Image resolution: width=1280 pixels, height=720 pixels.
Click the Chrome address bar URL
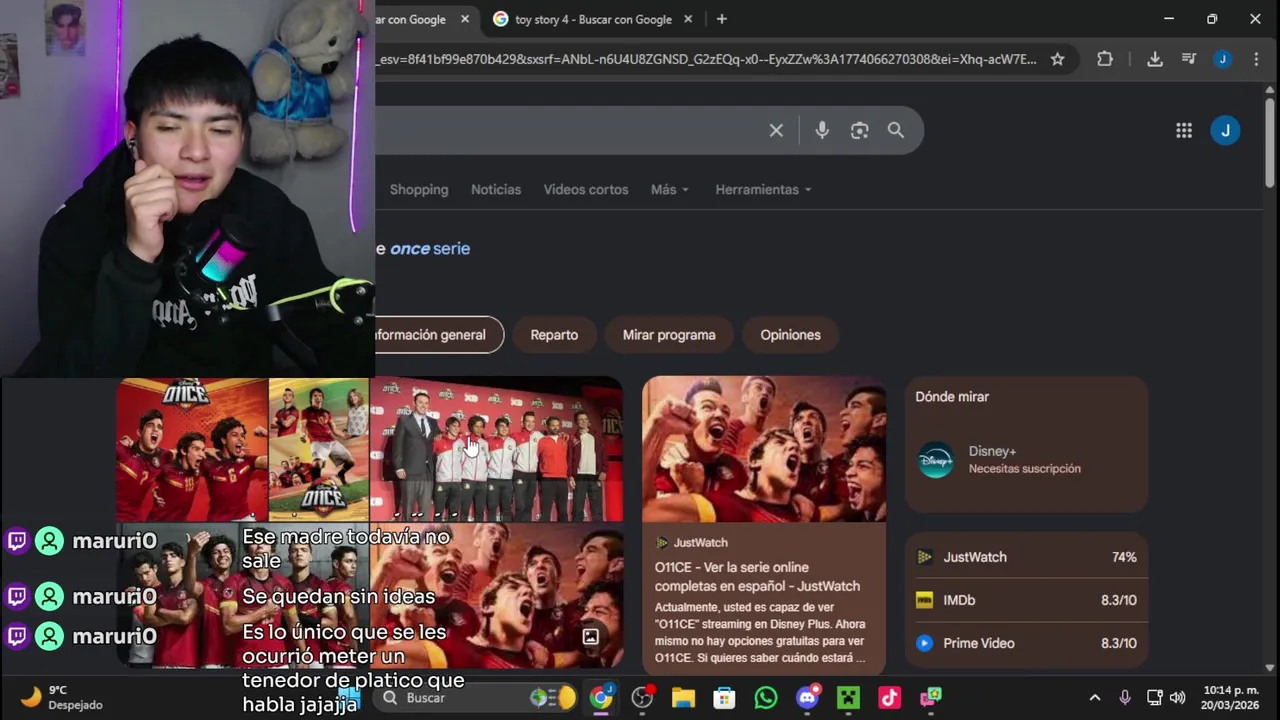pyautogui.click(x=706, y=59)
